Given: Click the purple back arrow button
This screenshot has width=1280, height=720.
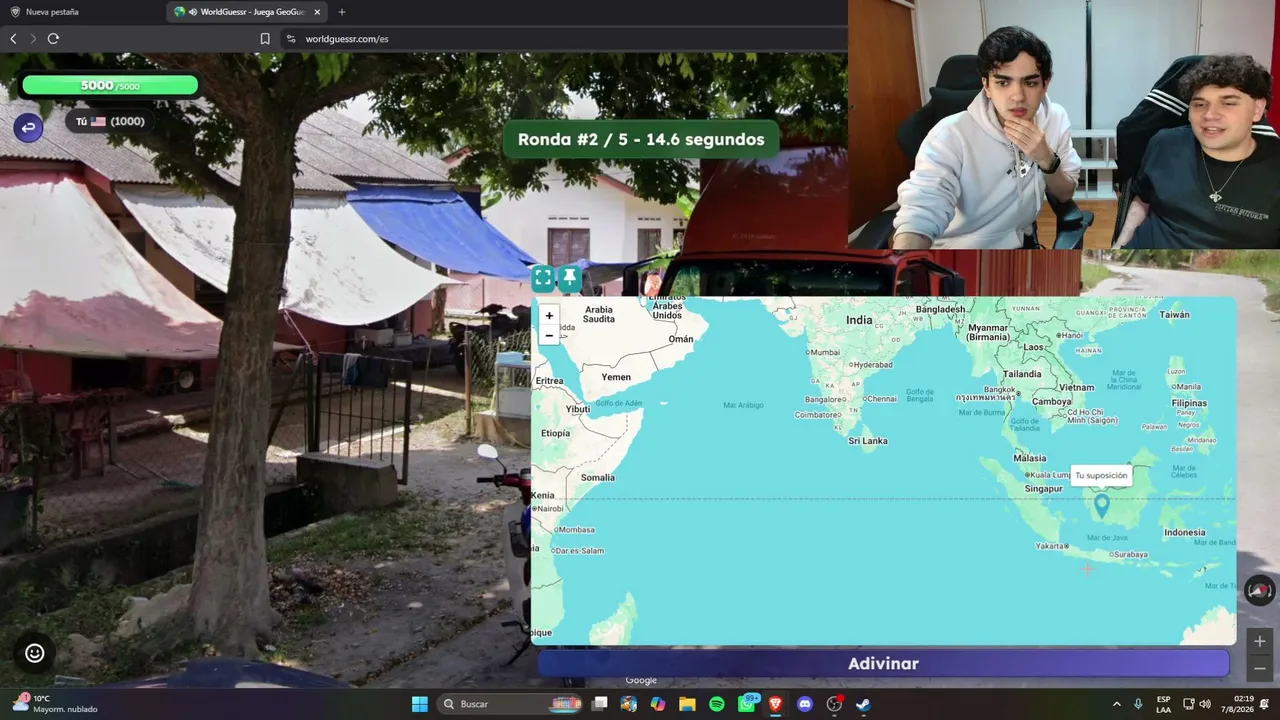Looking at the screenshot, I should [28, 127].
